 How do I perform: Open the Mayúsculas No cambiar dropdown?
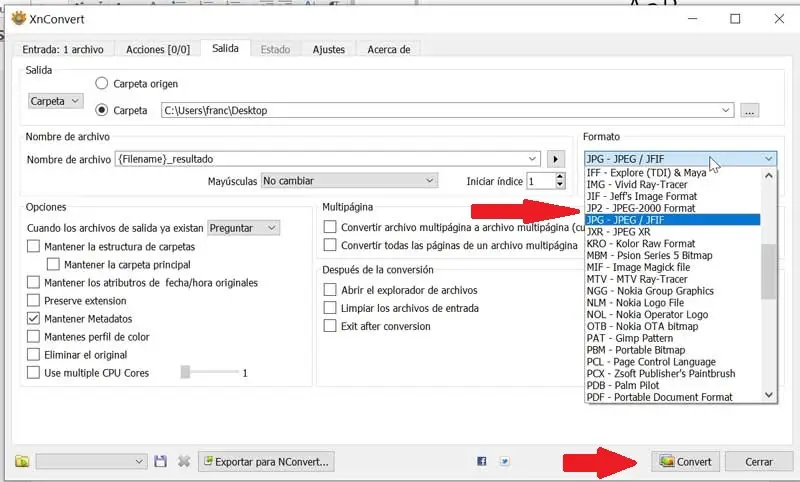[x=349, y=181]
